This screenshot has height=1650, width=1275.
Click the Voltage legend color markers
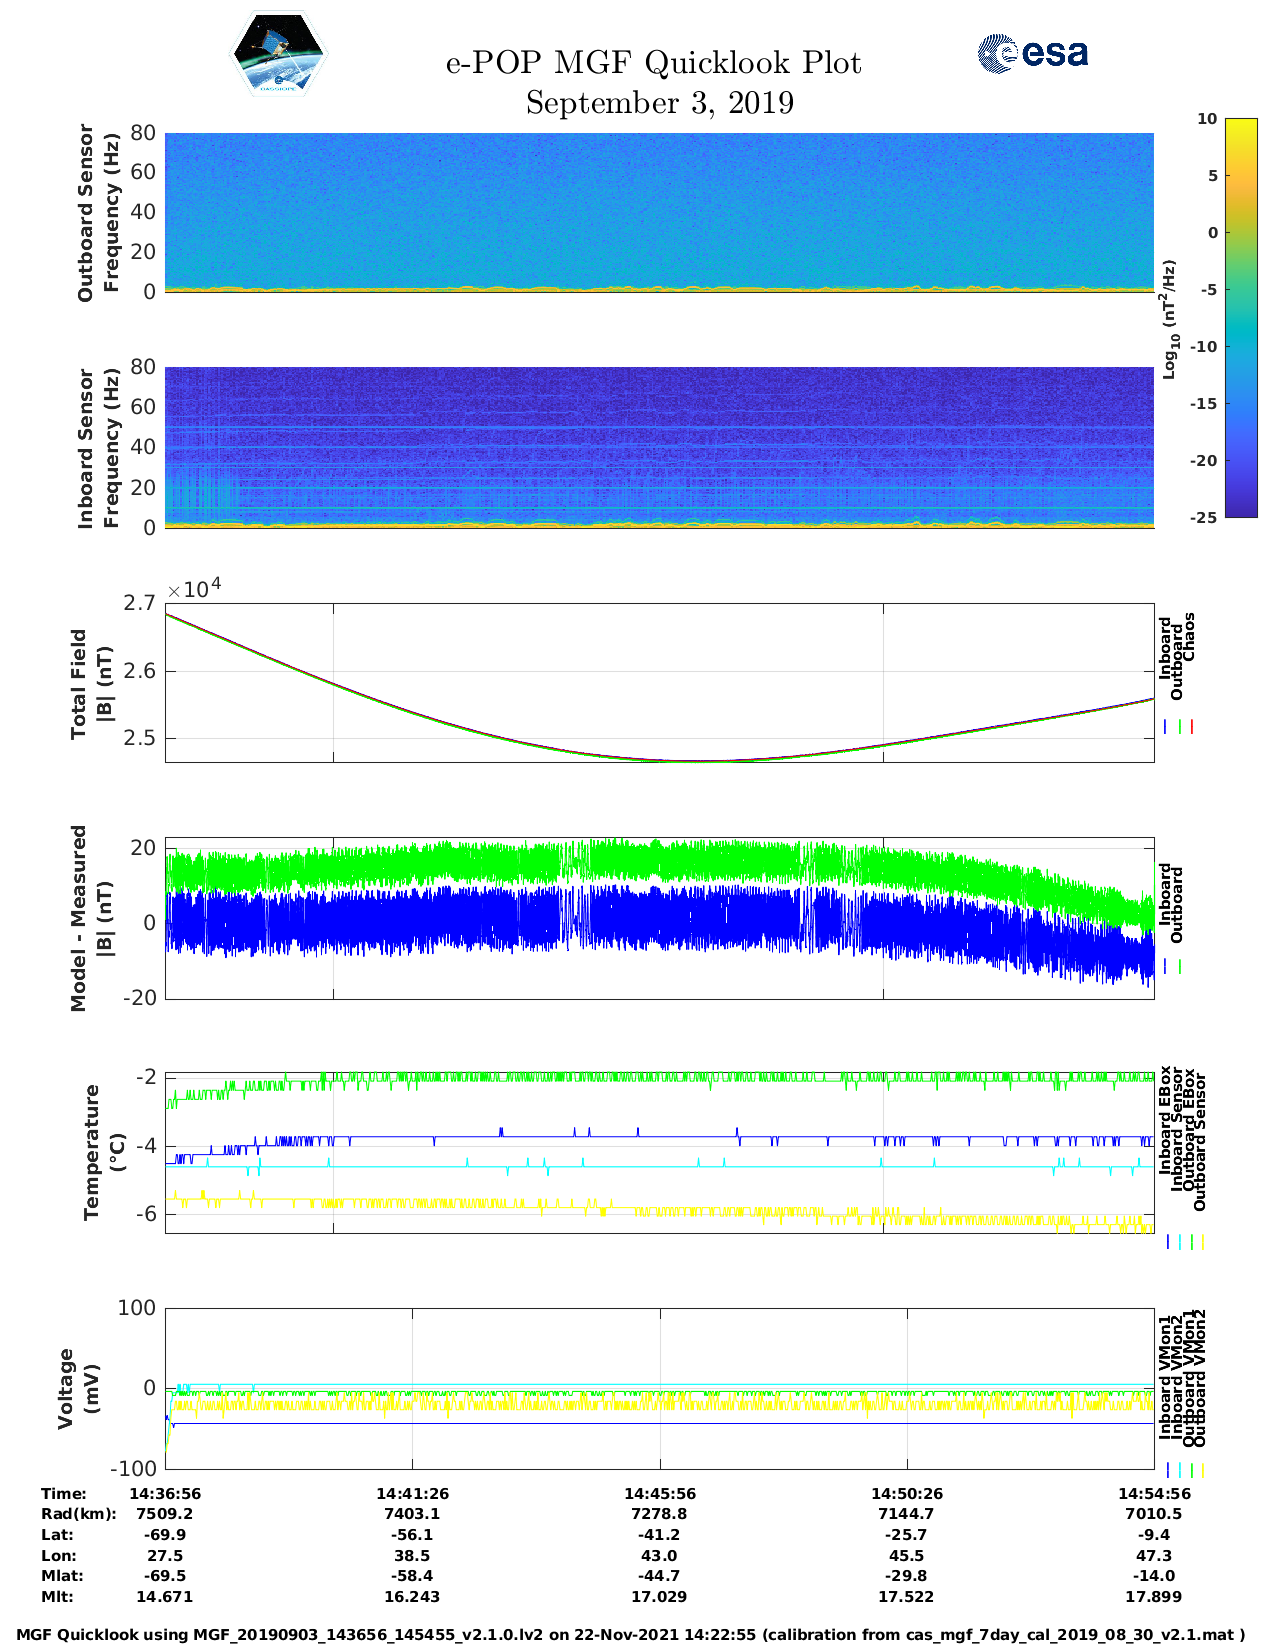tap(1184, 1470)
